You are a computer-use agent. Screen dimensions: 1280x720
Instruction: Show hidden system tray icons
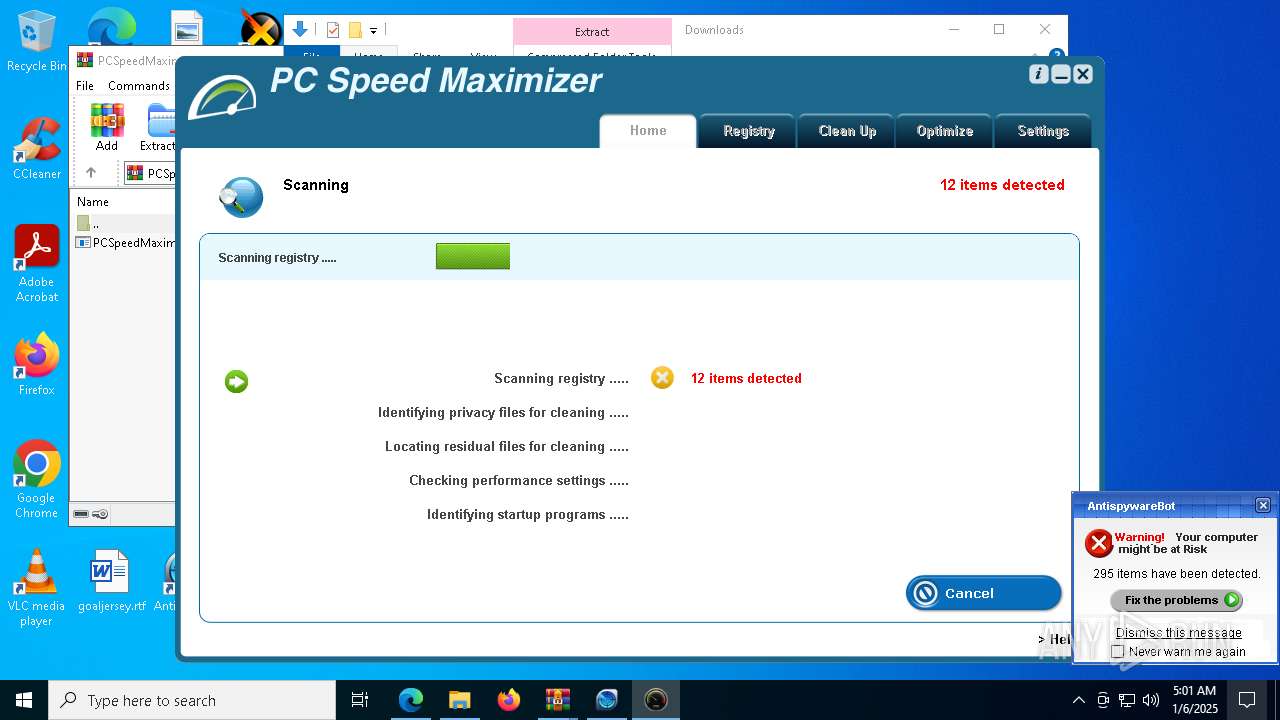pyautogui.click(x=1078, y=700)
